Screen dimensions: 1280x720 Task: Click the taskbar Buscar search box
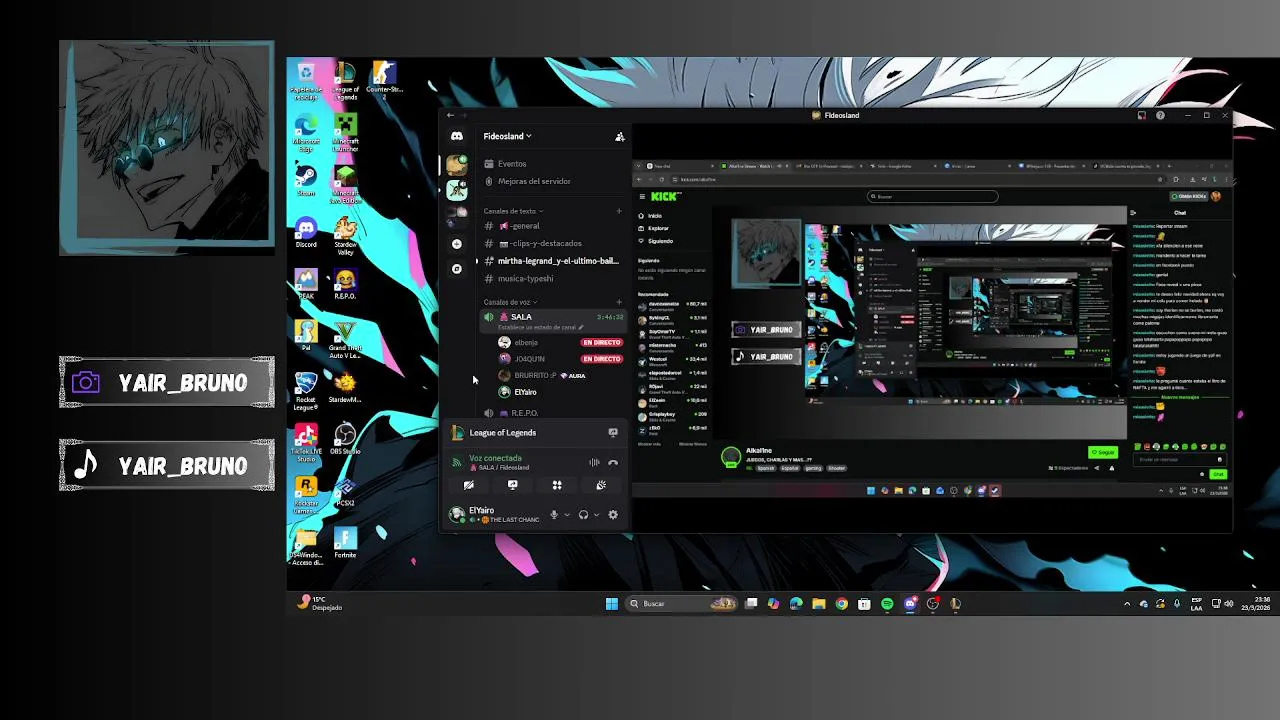point(683,604)
